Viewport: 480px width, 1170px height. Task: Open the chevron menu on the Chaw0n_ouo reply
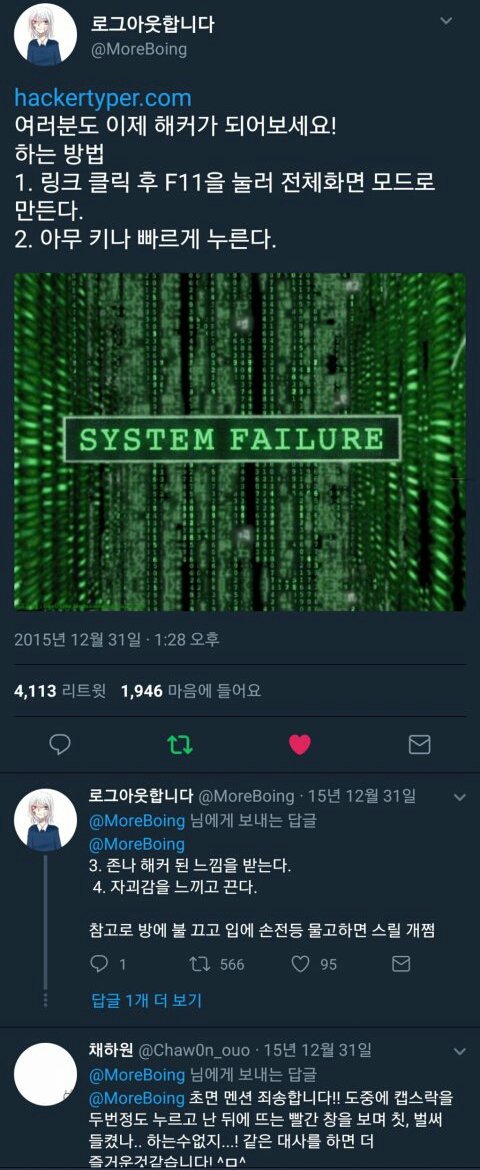(460, 1051)
